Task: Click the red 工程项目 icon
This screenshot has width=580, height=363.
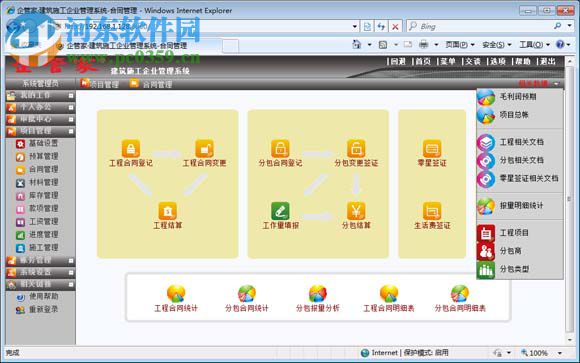Action: pos(486,233)
